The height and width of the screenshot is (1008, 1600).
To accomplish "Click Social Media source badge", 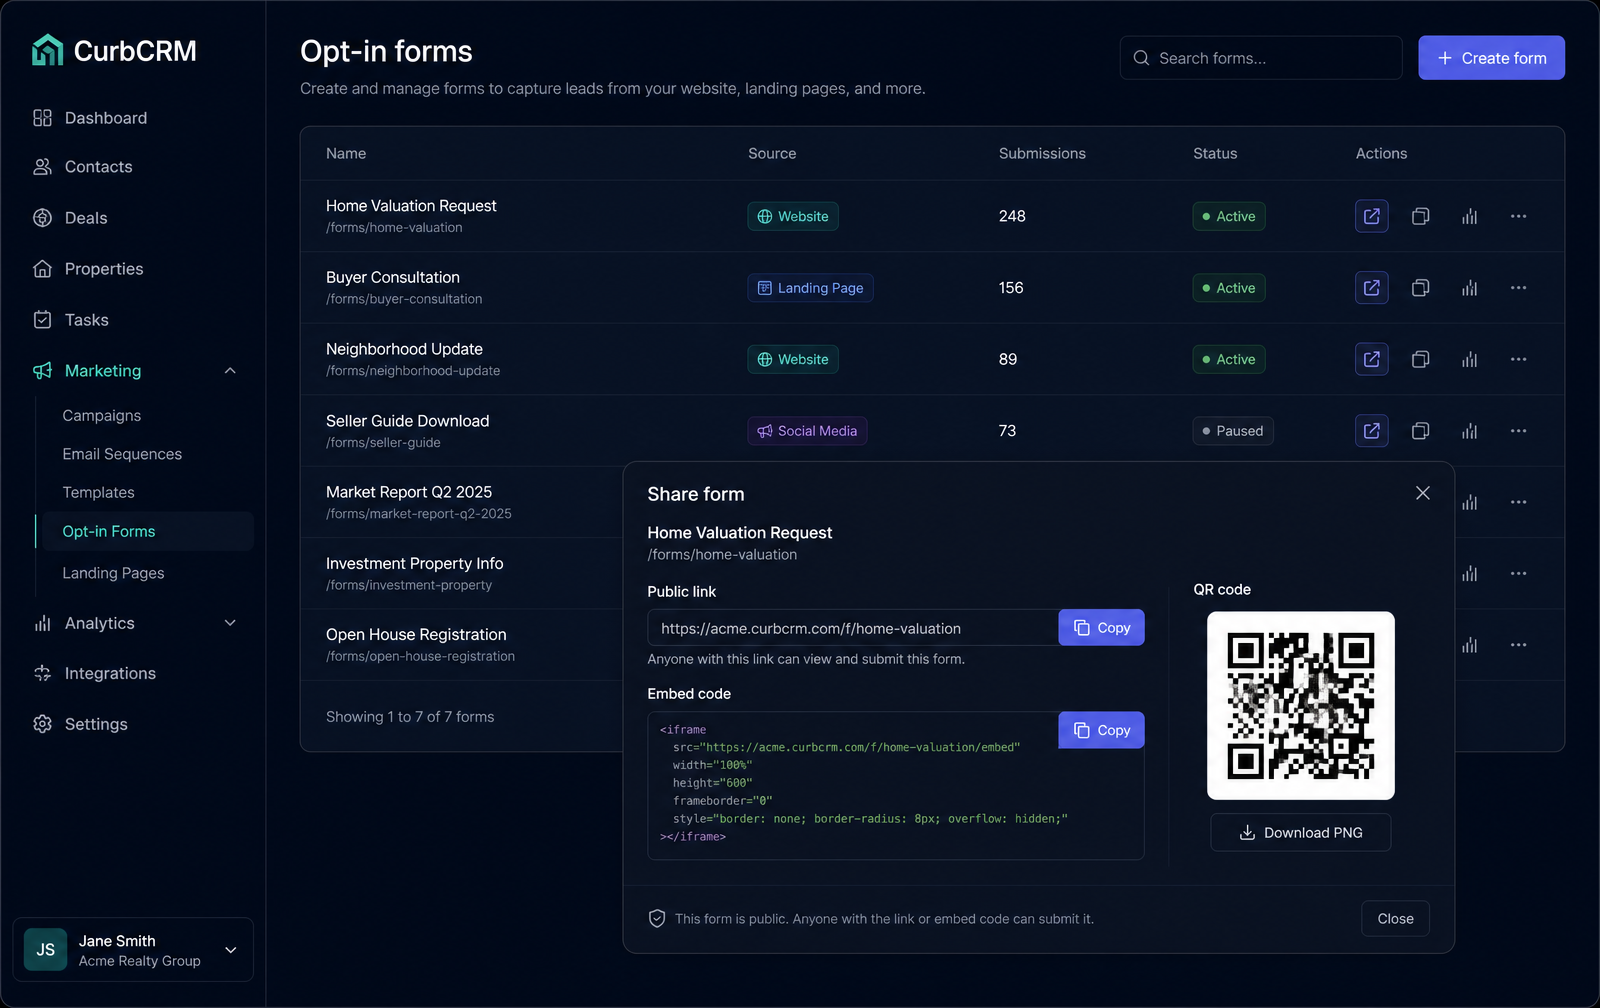I will pyautogui.click(x=807, y=431).
